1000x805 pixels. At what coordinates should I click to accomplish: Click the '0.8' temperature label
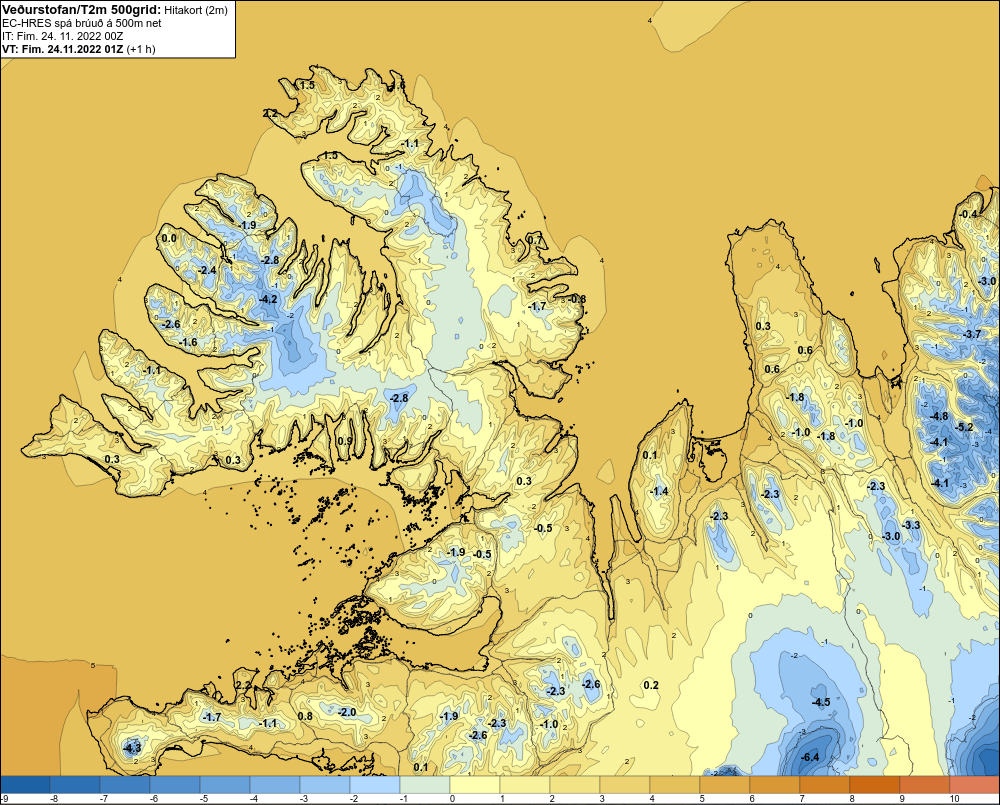pyautogui.click(x=305, y=716)
